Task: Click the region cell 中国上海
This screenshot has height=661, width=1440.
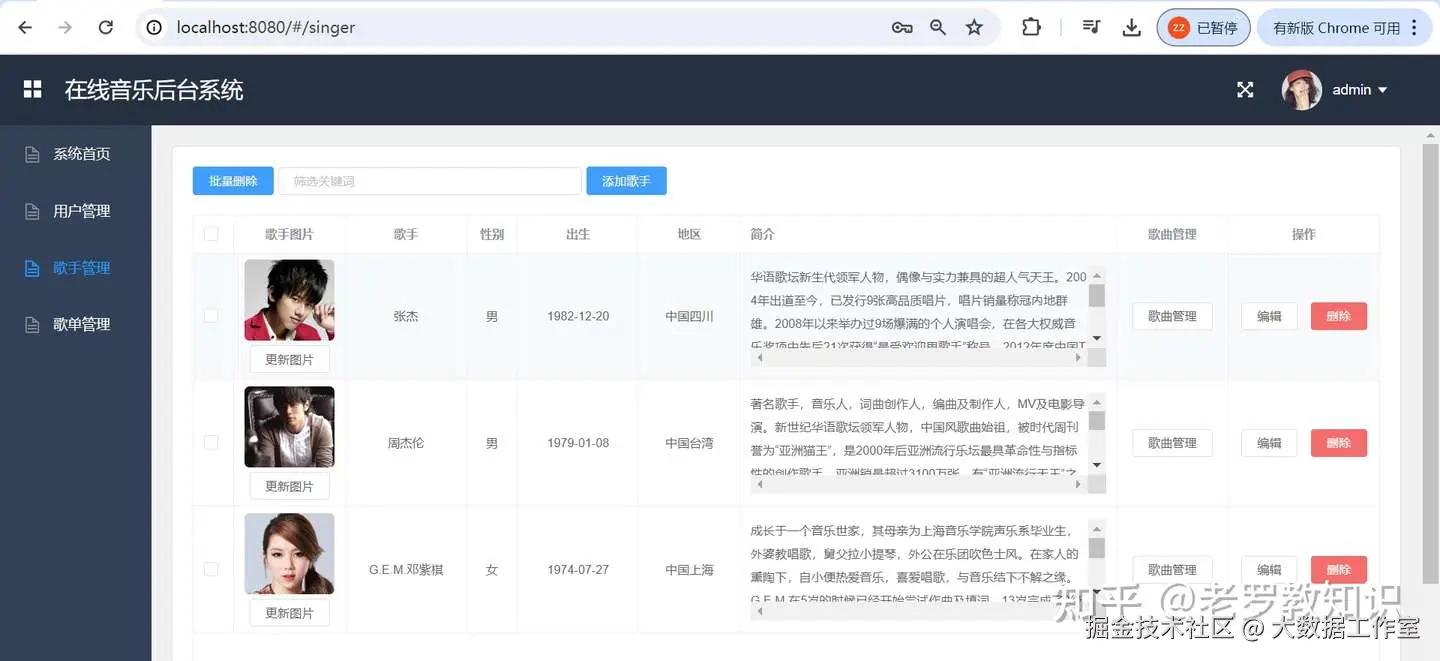Action: [689, 570]
